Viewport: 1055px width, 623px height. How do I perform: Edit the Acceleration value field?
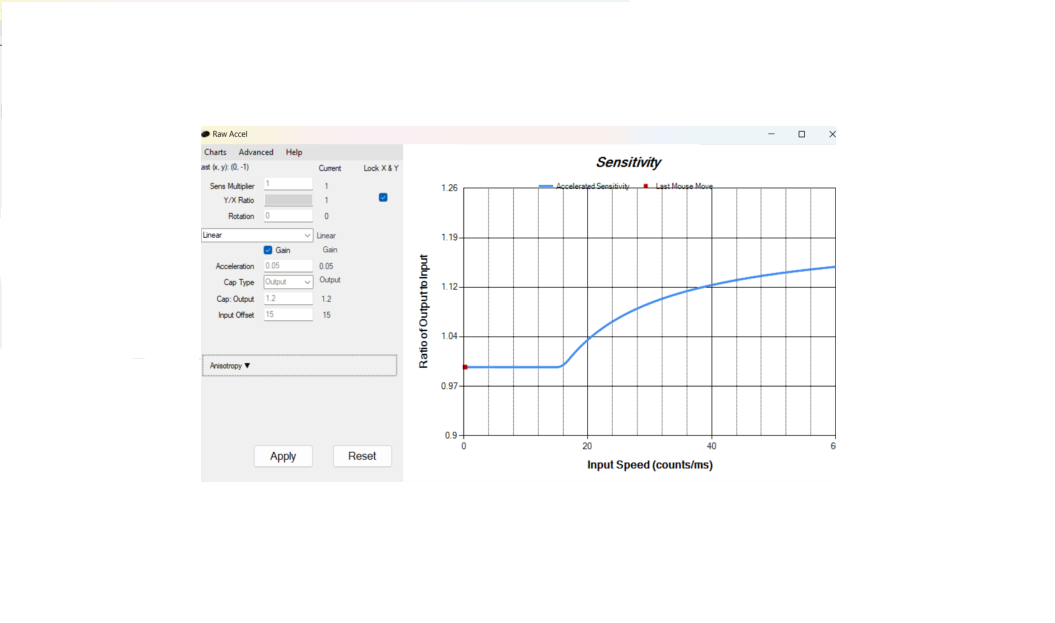tap(288, 265)
